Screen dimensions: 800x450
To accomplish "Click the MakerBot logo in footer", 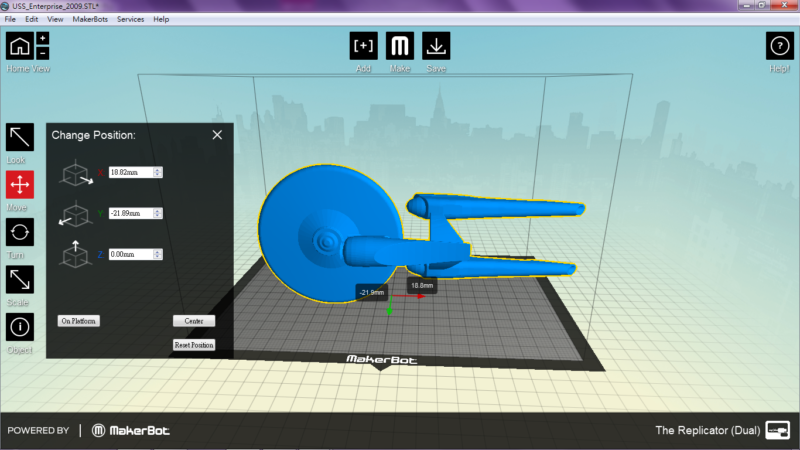I will (x=131, y=431).
